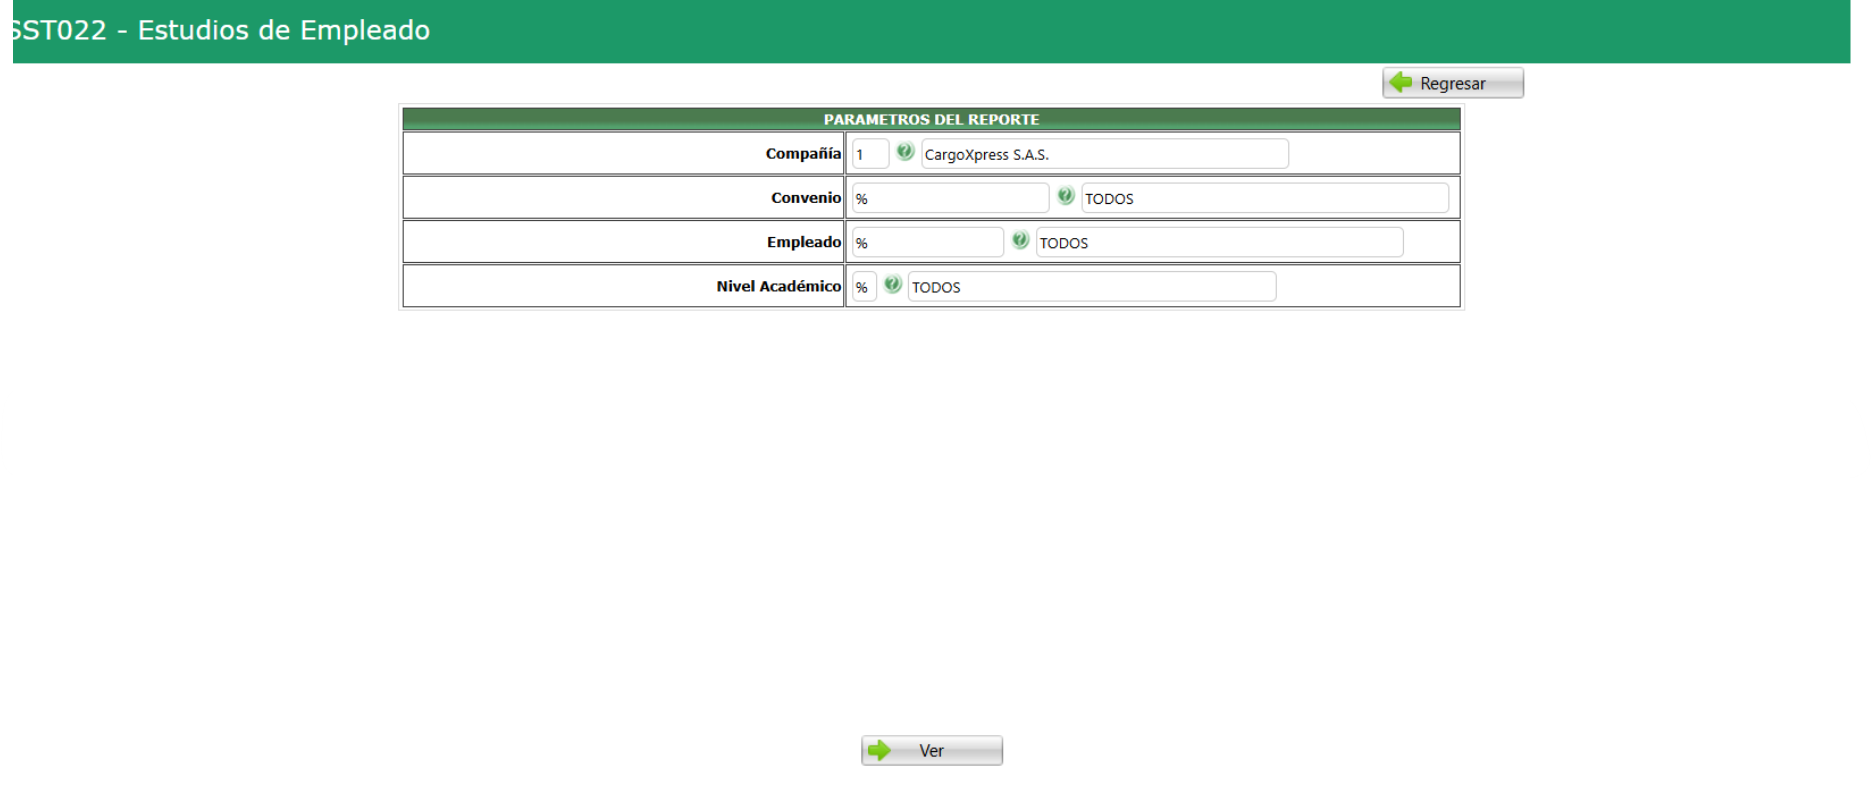Focus the Convenio code field
Image resolution: width=1871 pixels, height=787 pixels.
[x=950, y=198]
